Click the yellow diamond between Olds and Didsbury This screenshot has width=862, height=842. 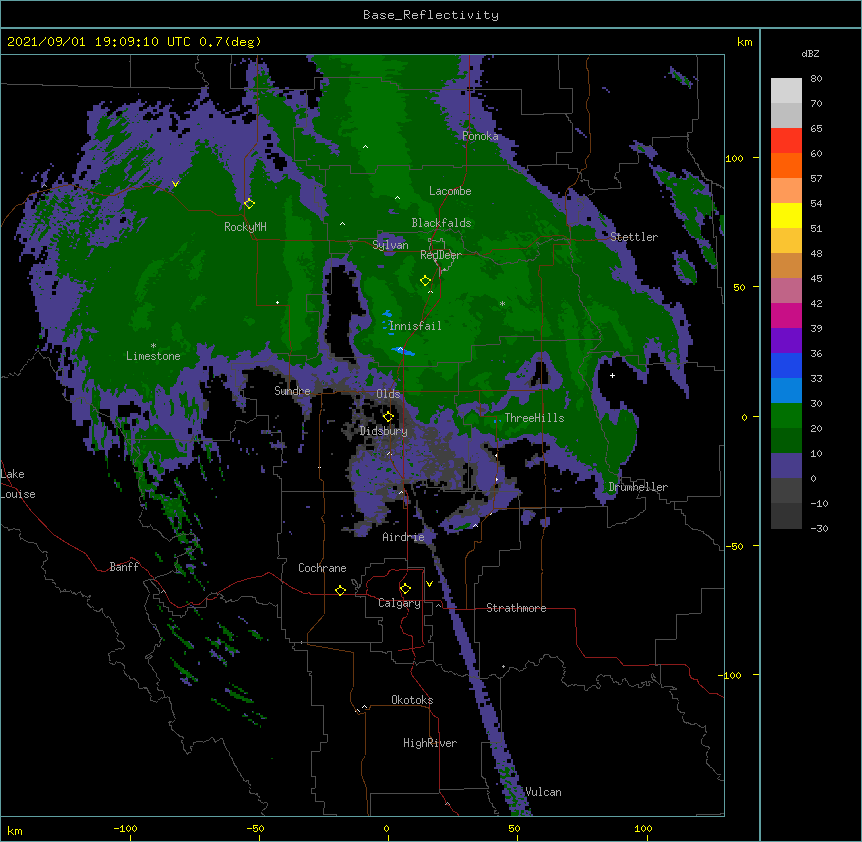(x=388, y=416)
